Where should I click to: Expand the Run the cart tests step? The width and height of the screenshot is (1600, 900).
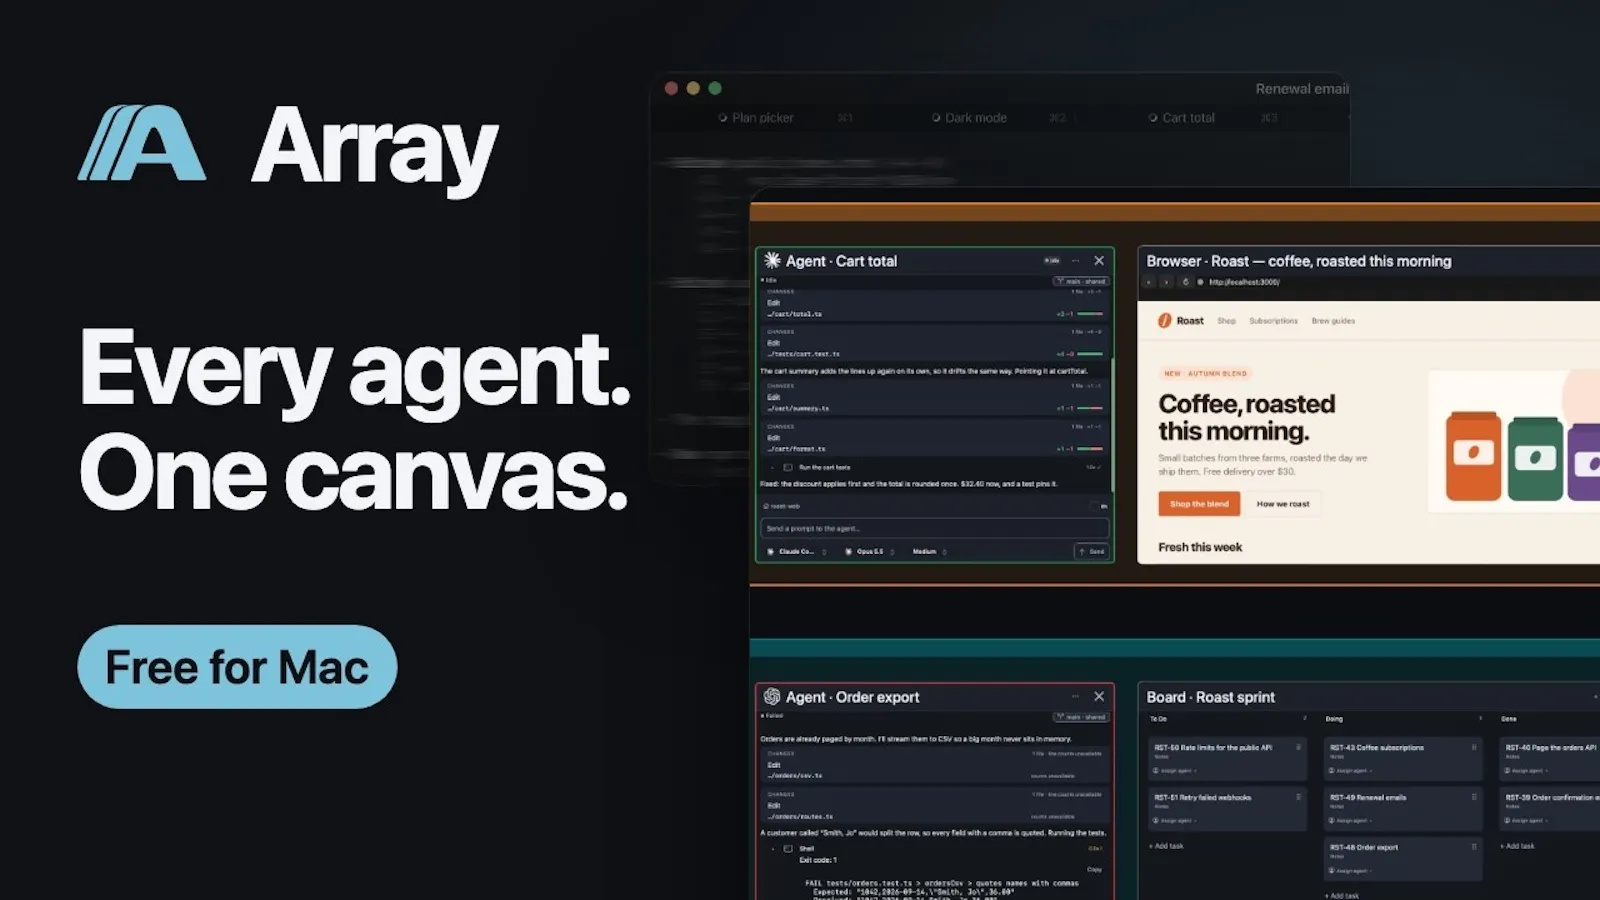[772, 467]
